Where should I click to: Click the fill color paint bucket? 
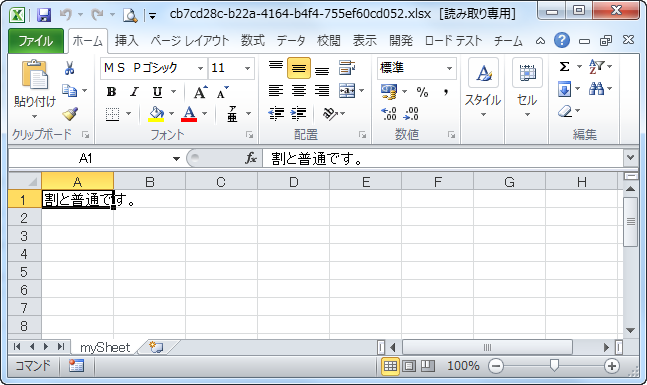coord(156,113)
